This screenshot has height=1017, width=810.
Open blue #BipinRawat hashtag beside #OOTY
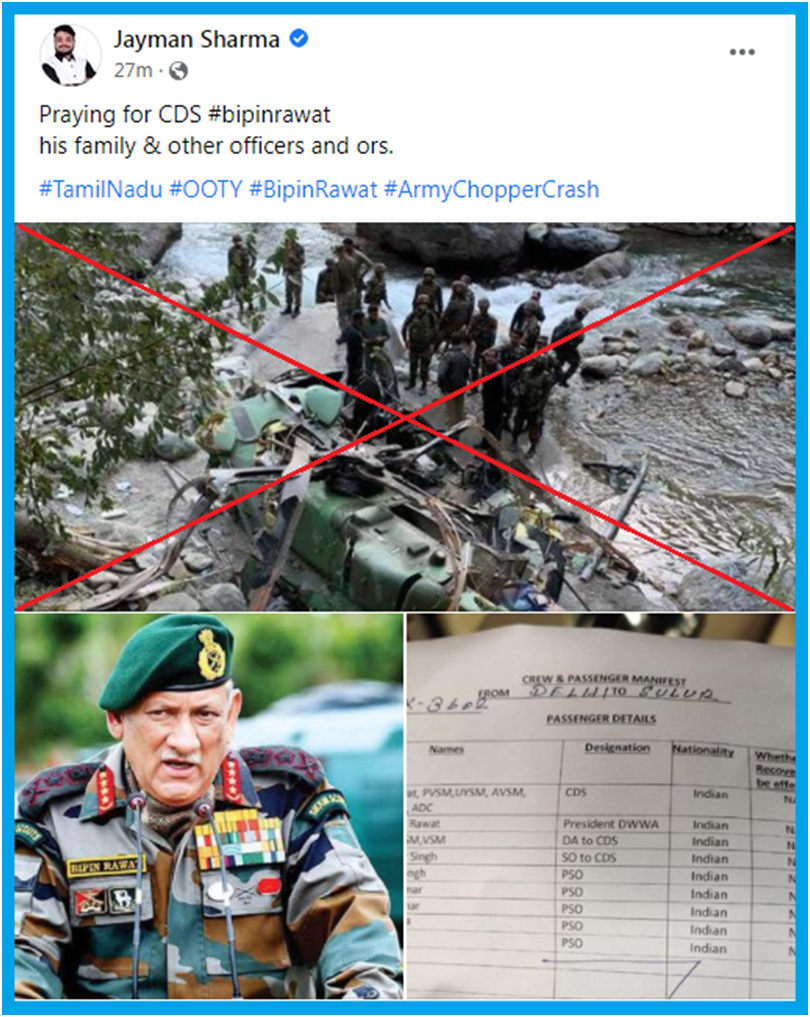click(313, 189)
